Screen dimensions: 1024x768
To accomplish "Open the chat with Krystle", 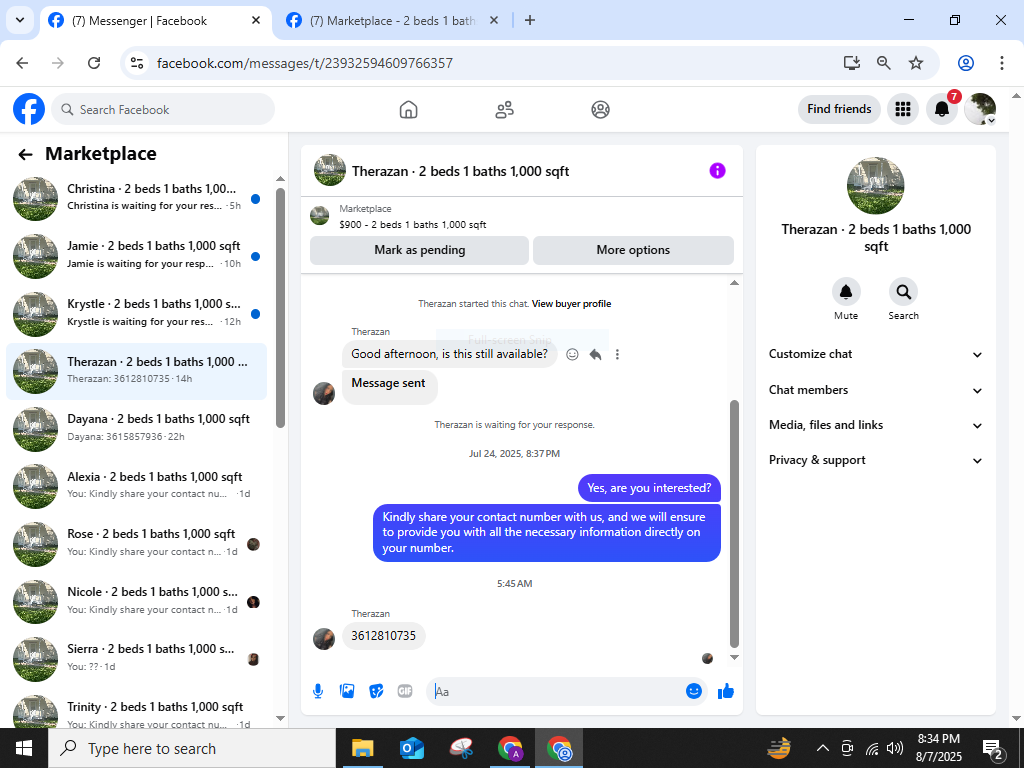I will (136, 313).
